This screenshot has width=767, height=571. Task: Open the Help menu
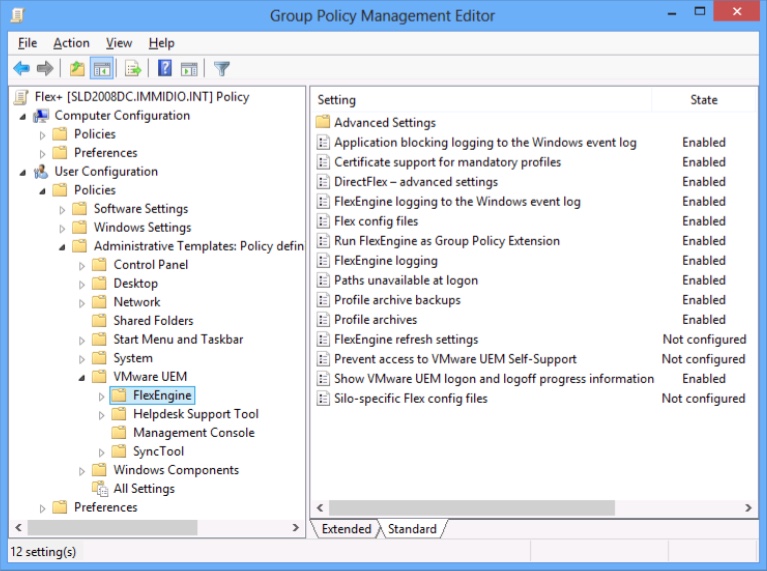point(161,43)
